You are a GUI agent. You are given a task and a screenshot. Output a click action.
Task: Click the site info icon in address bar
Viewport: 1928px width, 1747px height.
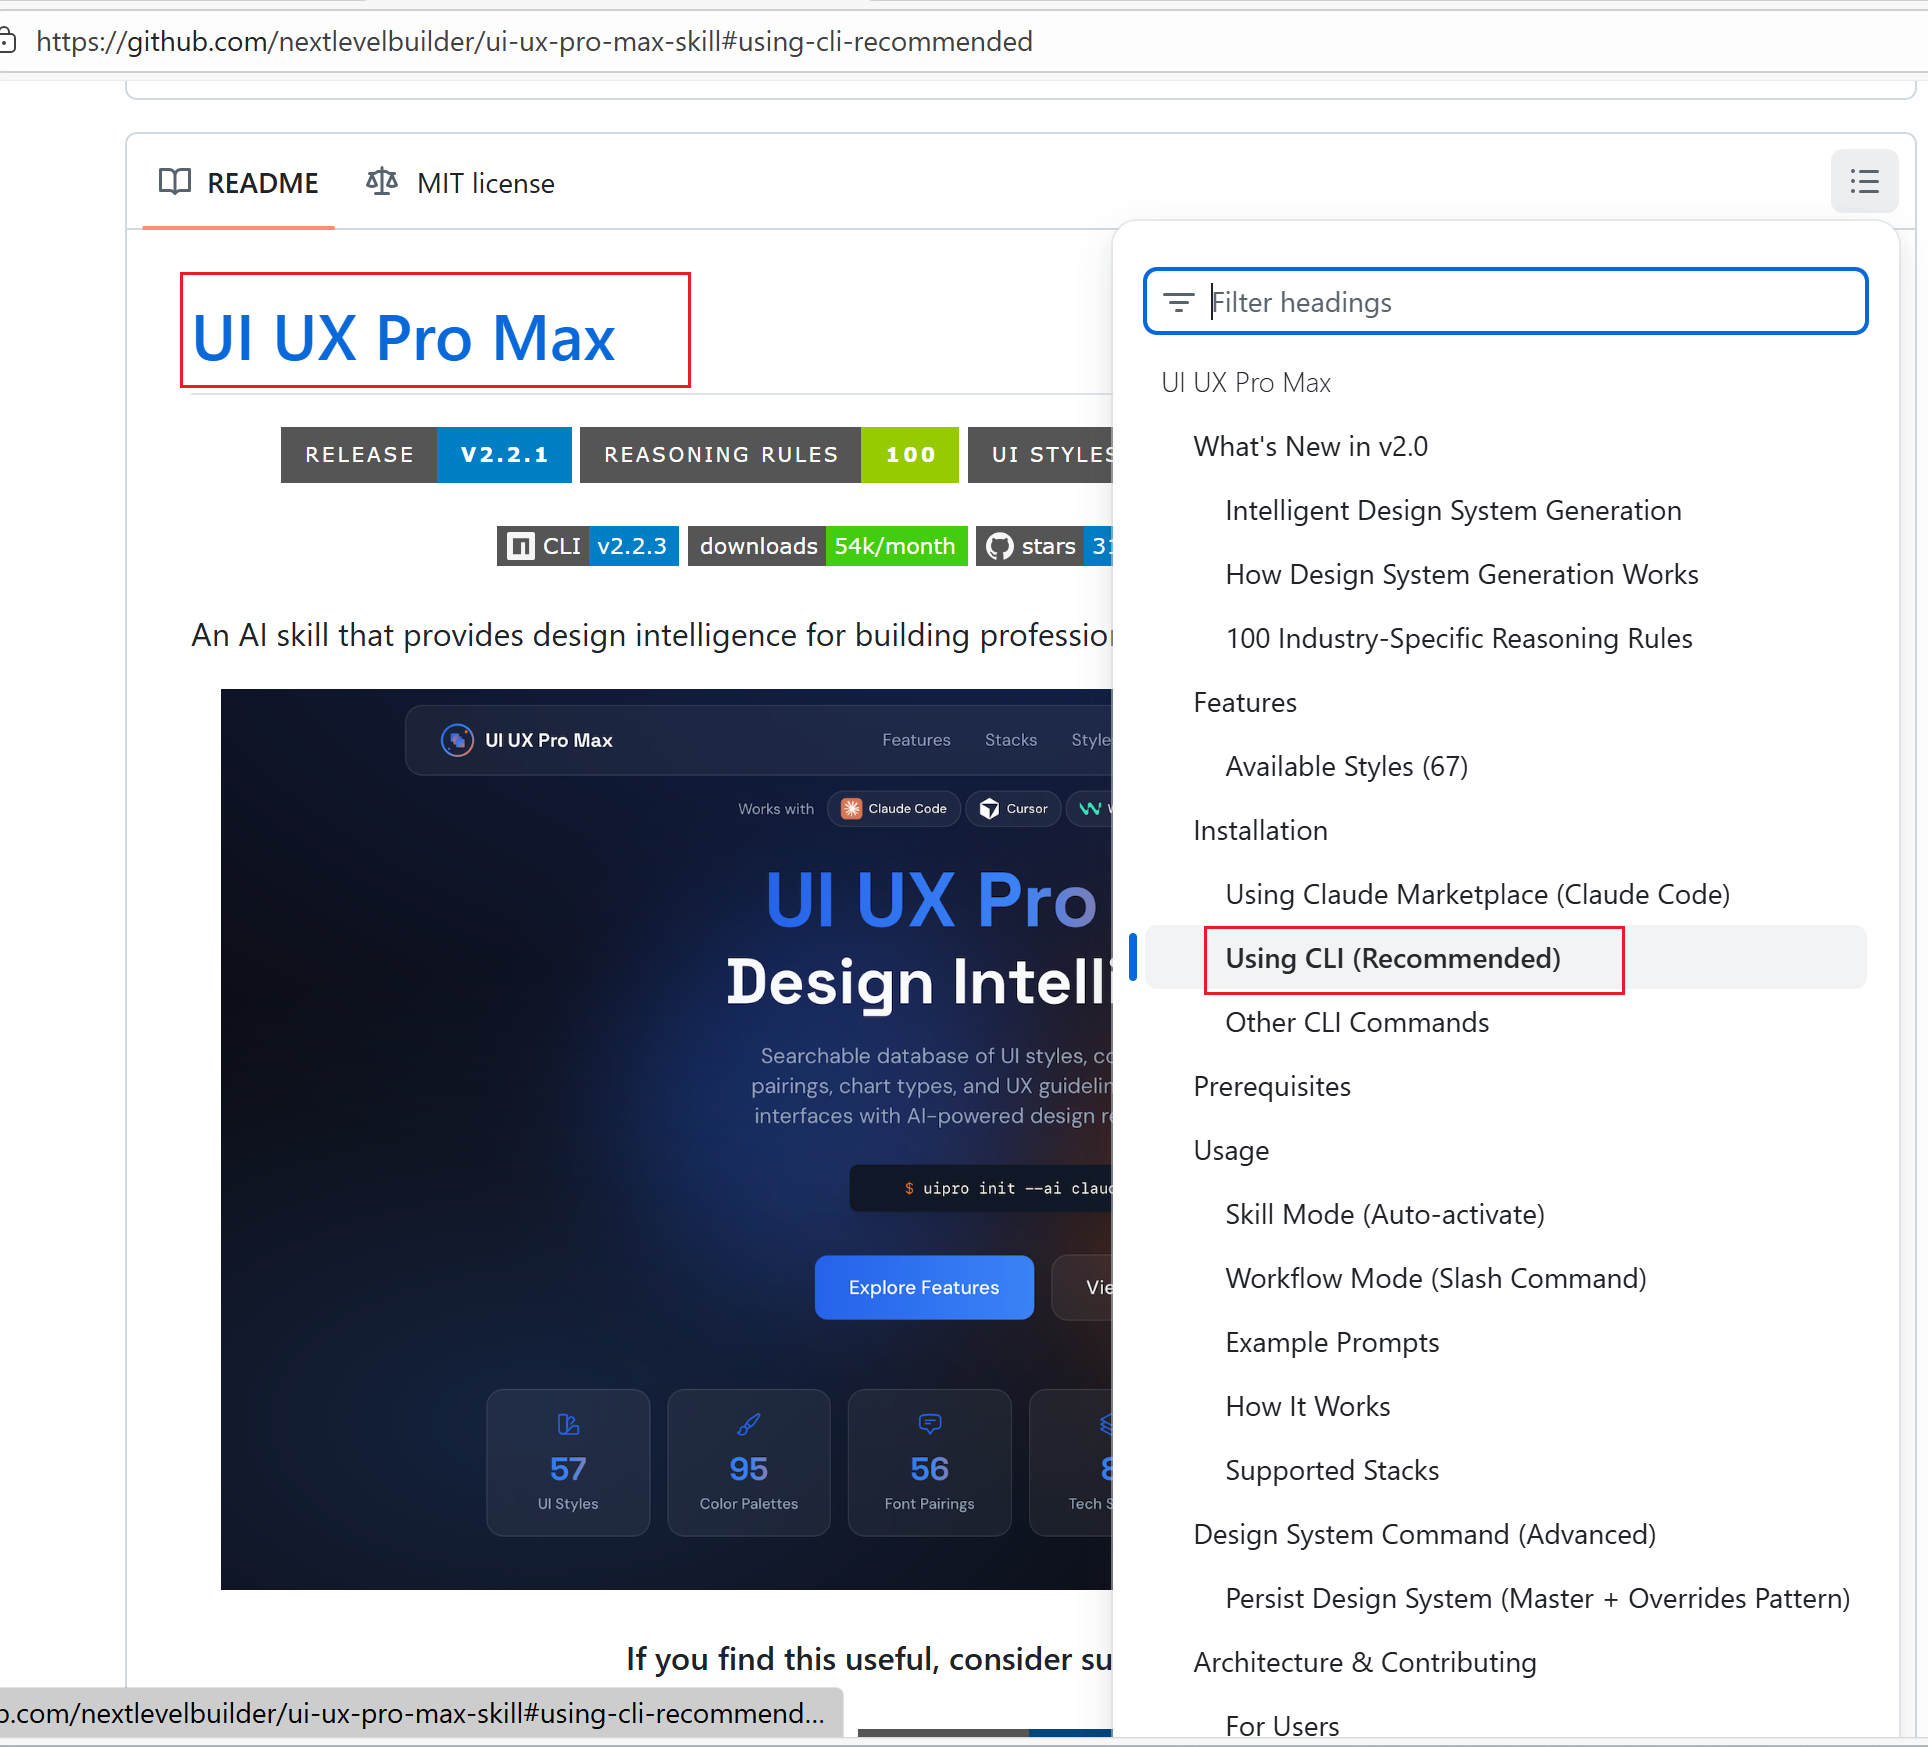coord(8,41)
